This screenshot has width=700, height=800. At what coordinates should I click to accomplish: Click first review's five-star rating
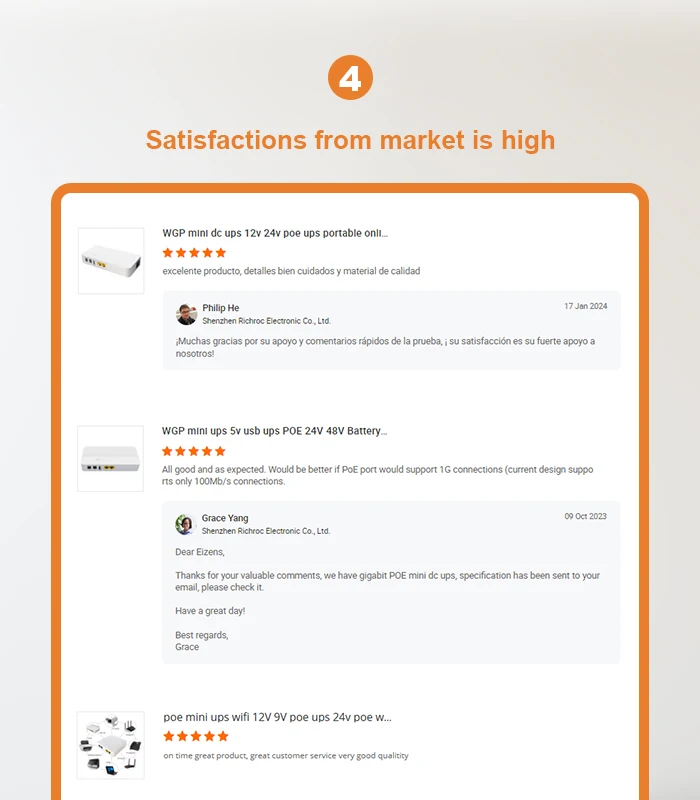point(195,253)
